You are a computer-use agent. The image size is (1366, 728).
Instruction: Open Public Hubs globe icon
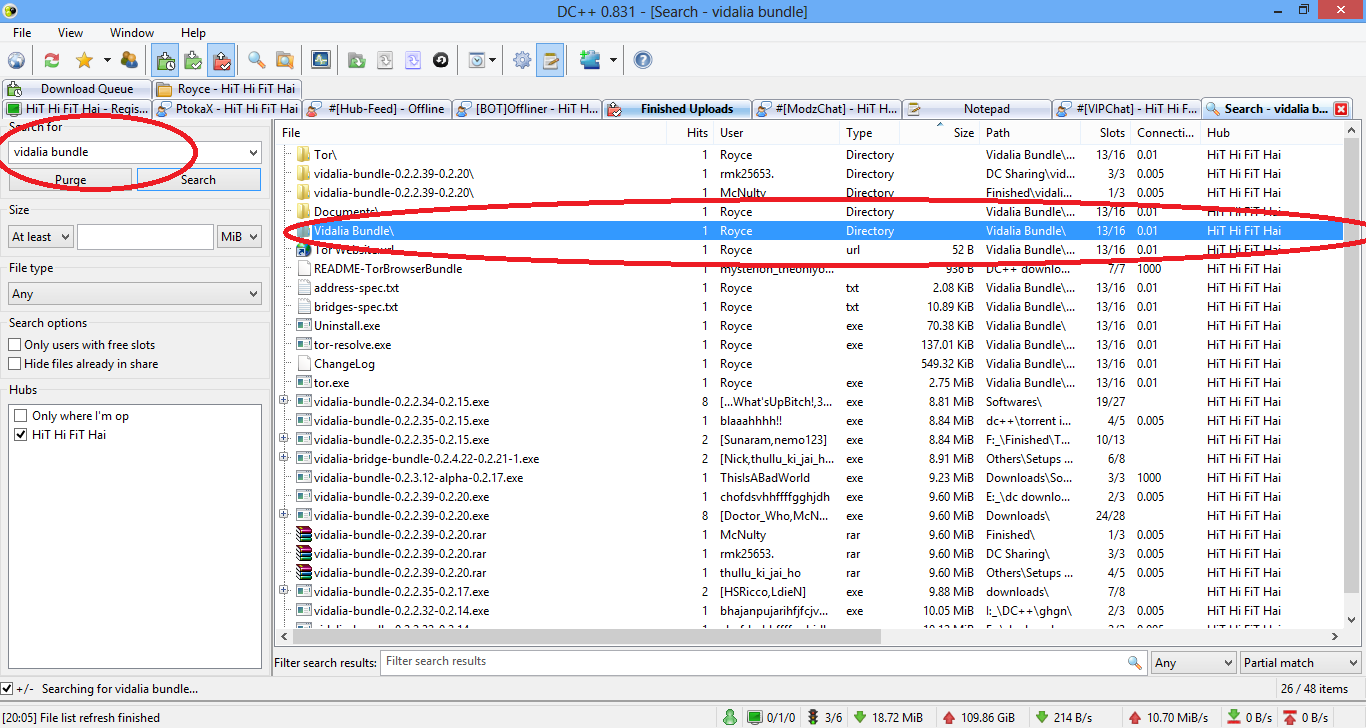point(17,60)
